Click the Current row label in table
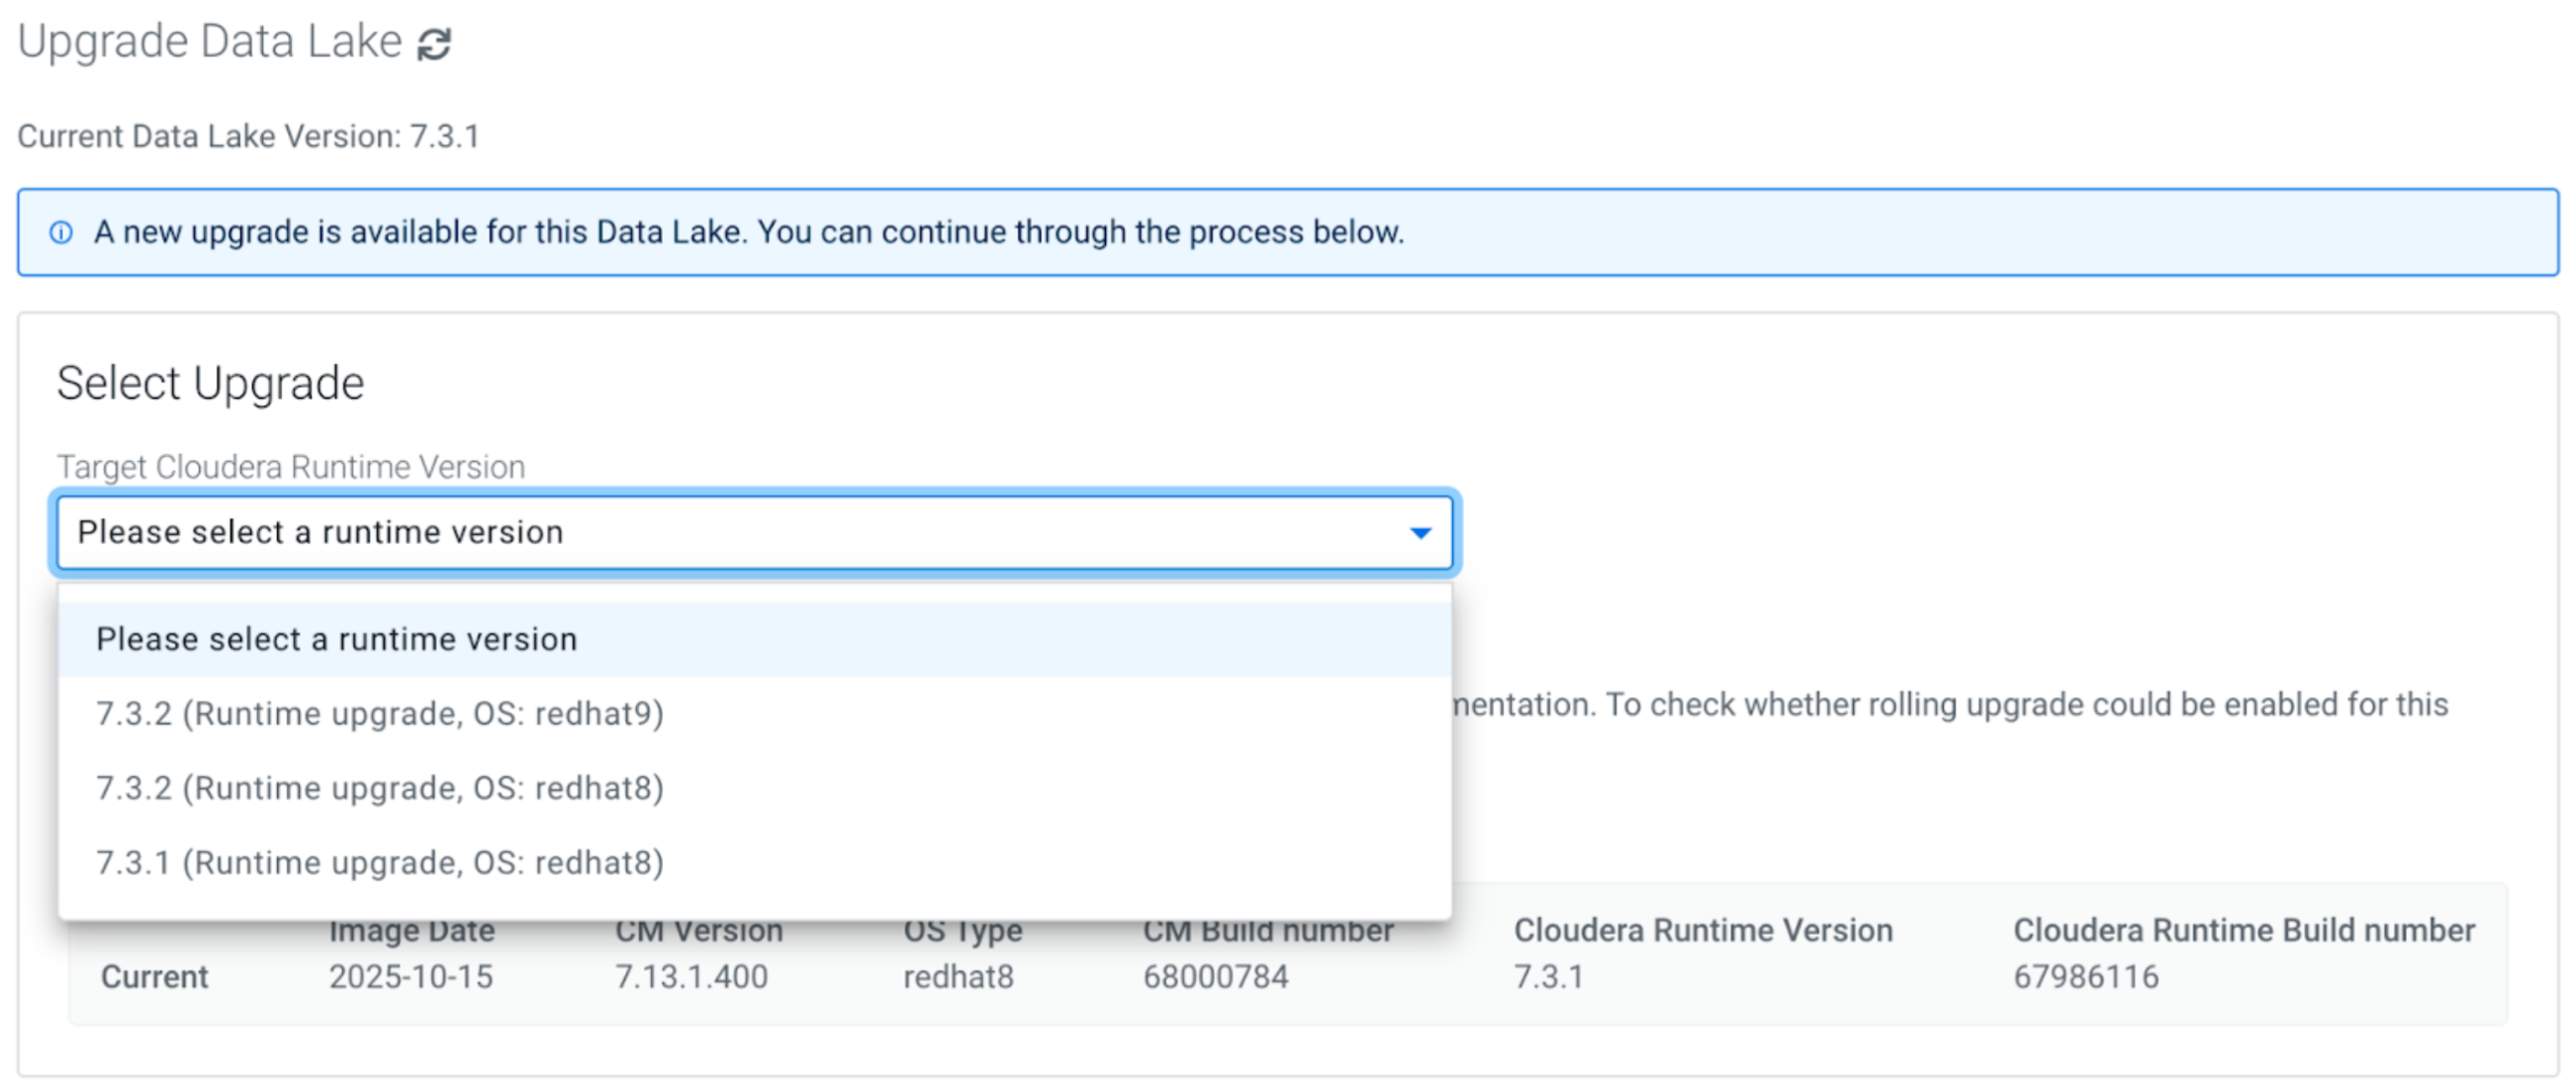2576x1090 pixels. click(x=154, y=977)
